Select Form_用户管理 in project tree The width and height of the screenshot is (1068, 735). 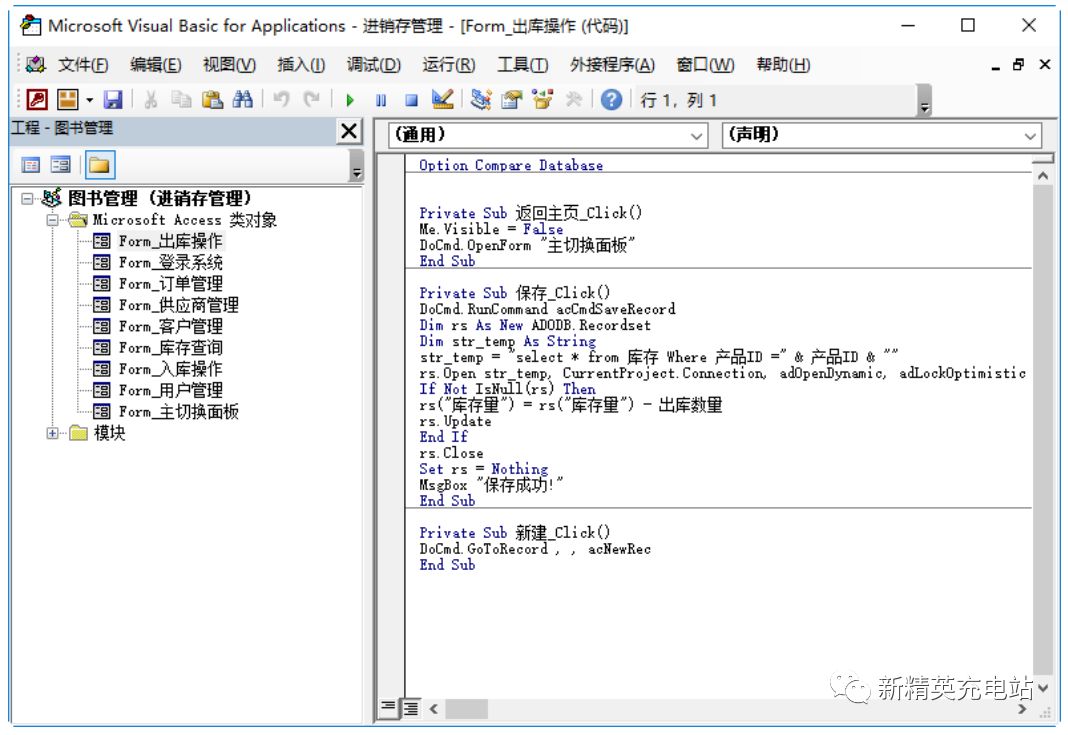click(170, 390)
